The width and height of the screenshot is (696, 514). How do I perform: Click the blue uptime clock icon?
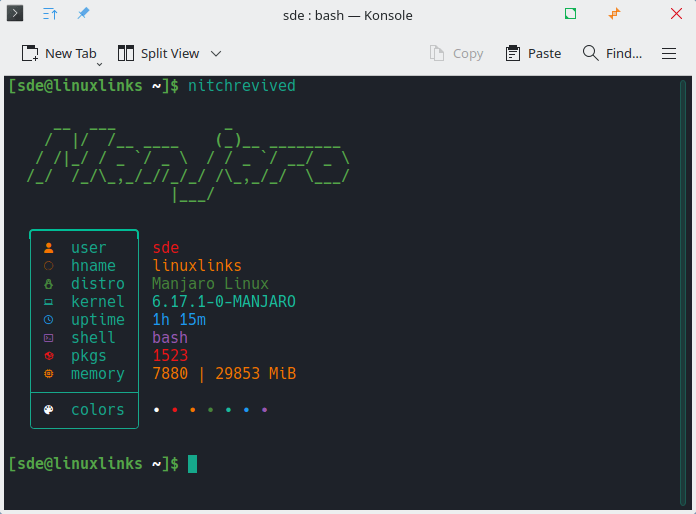(x=49, y=320)
